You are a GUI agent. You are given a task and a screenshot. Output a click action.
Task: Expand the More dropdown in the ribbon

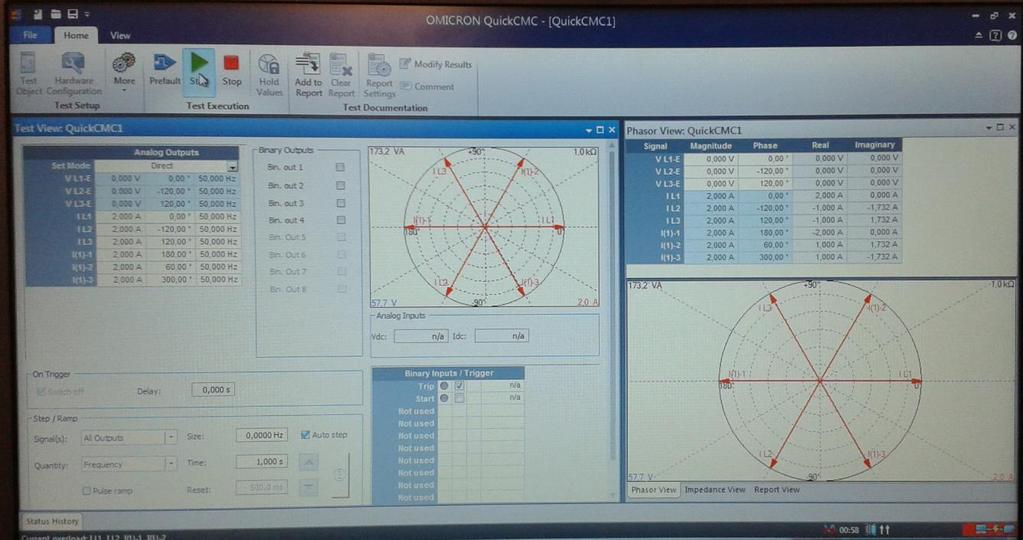(x=124, y=89)
